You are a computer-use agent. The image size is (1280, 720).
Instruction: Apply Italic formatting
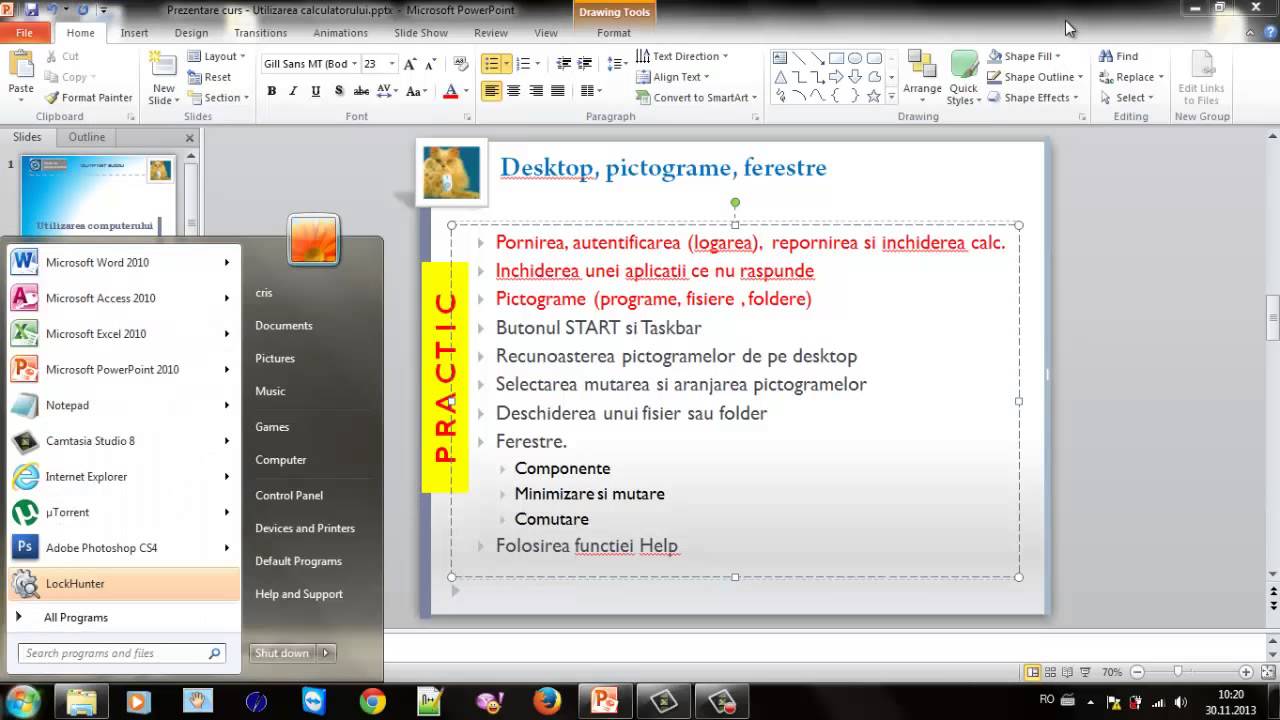(x=293, y=91)
